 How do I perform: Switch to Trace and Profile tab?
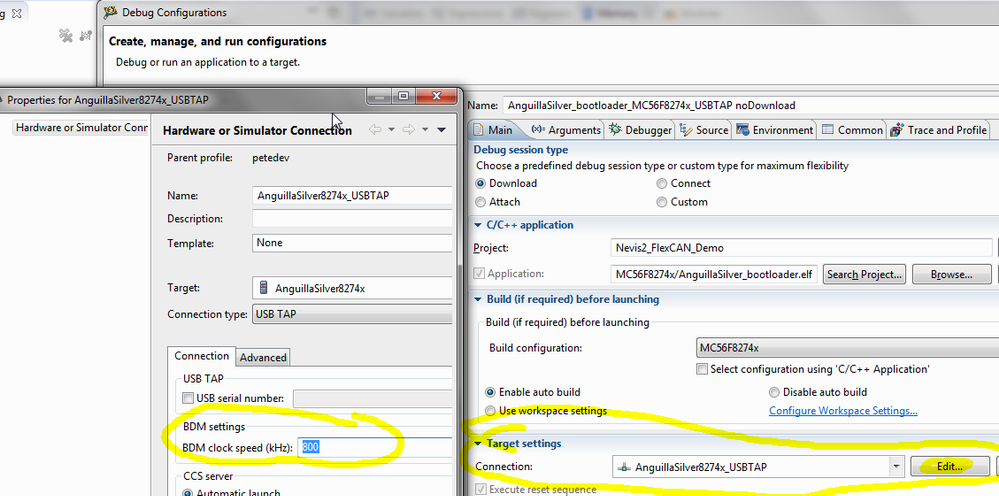point(938,130)
